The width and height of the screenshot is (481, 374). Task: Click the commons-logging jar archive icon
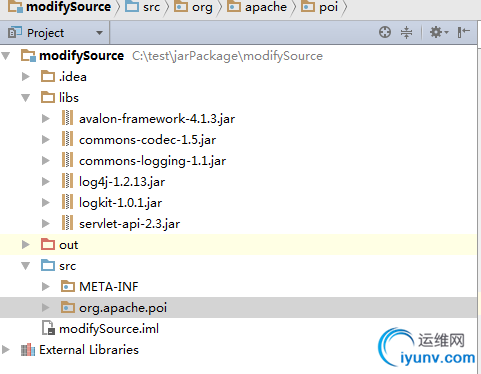[67, 160]
